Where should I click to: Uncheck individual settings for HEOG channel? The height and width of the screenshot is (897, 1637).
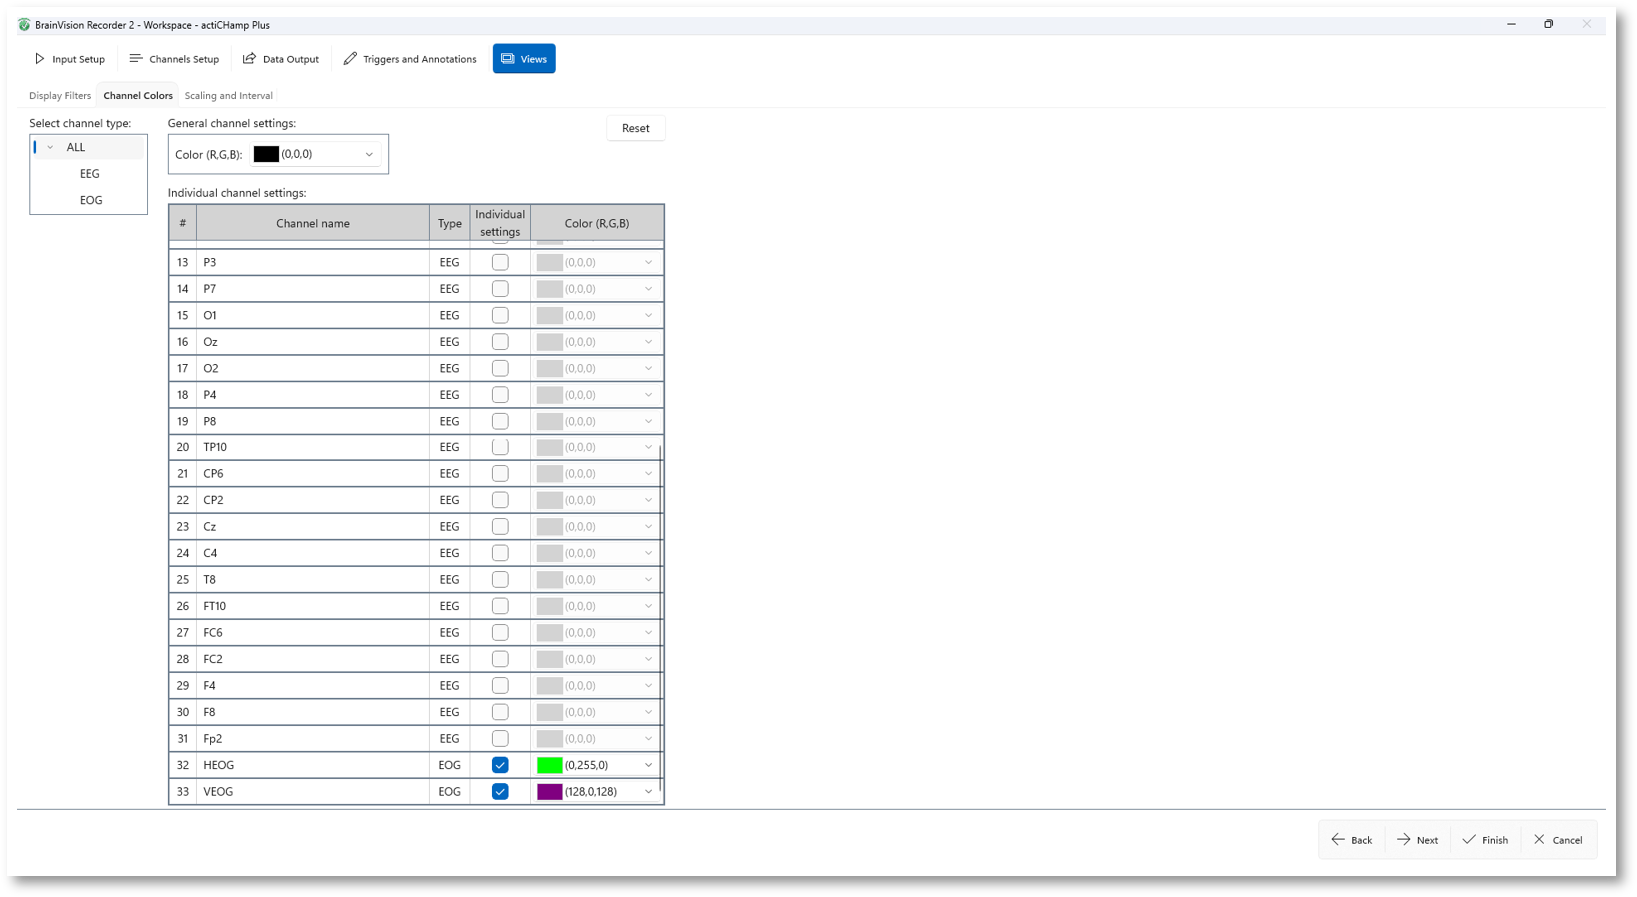(x=500, y=765)
